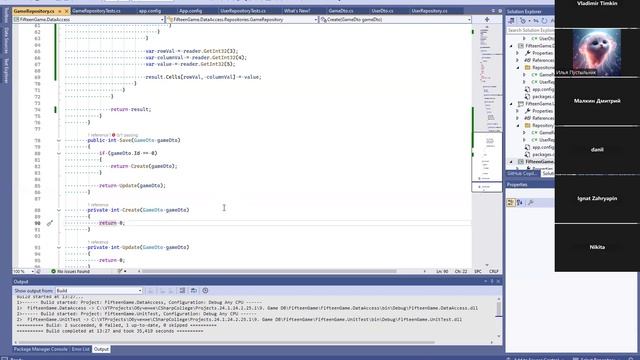The height and width of the screenshot is (360, 640).
Task: Select the Alphabetical sort icon in Properties
Action: click(520, 202)
